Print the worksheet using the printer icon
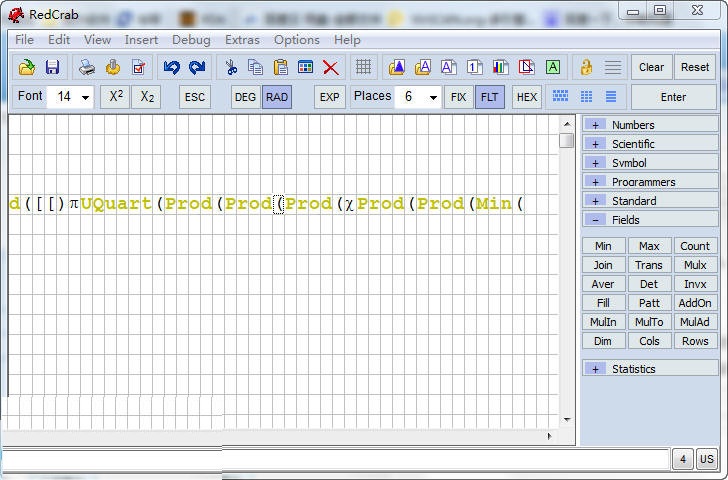 (x=87, y=67)
